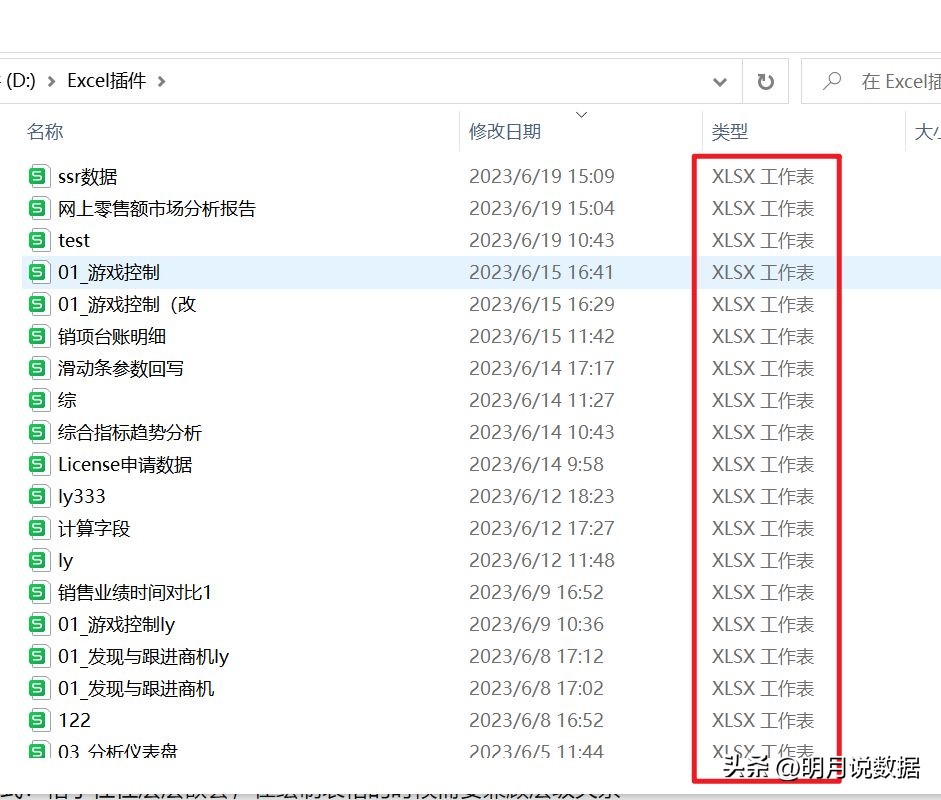
Task: Sort files by the 名称 column header
Action: pos(45,131)
